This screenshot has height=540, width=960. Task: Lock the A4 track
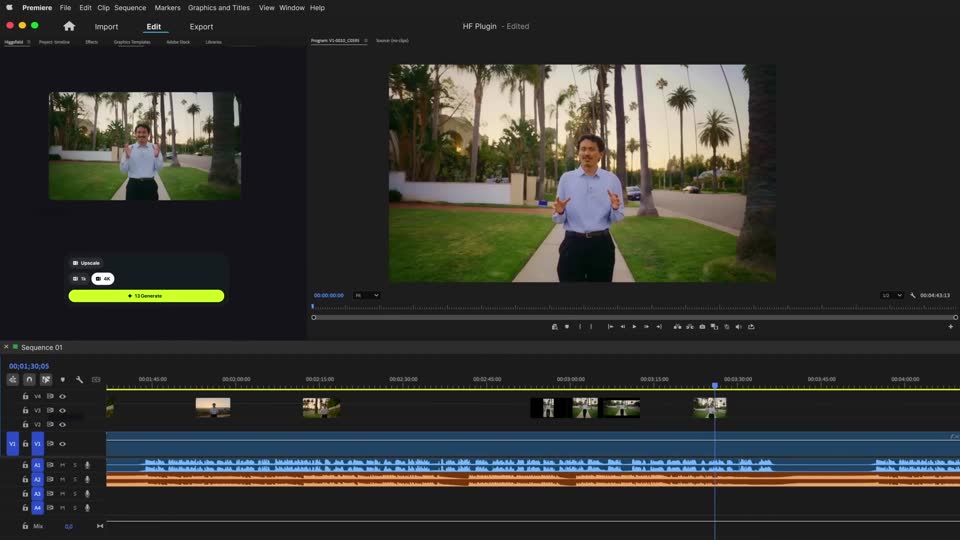pos(25,508)
